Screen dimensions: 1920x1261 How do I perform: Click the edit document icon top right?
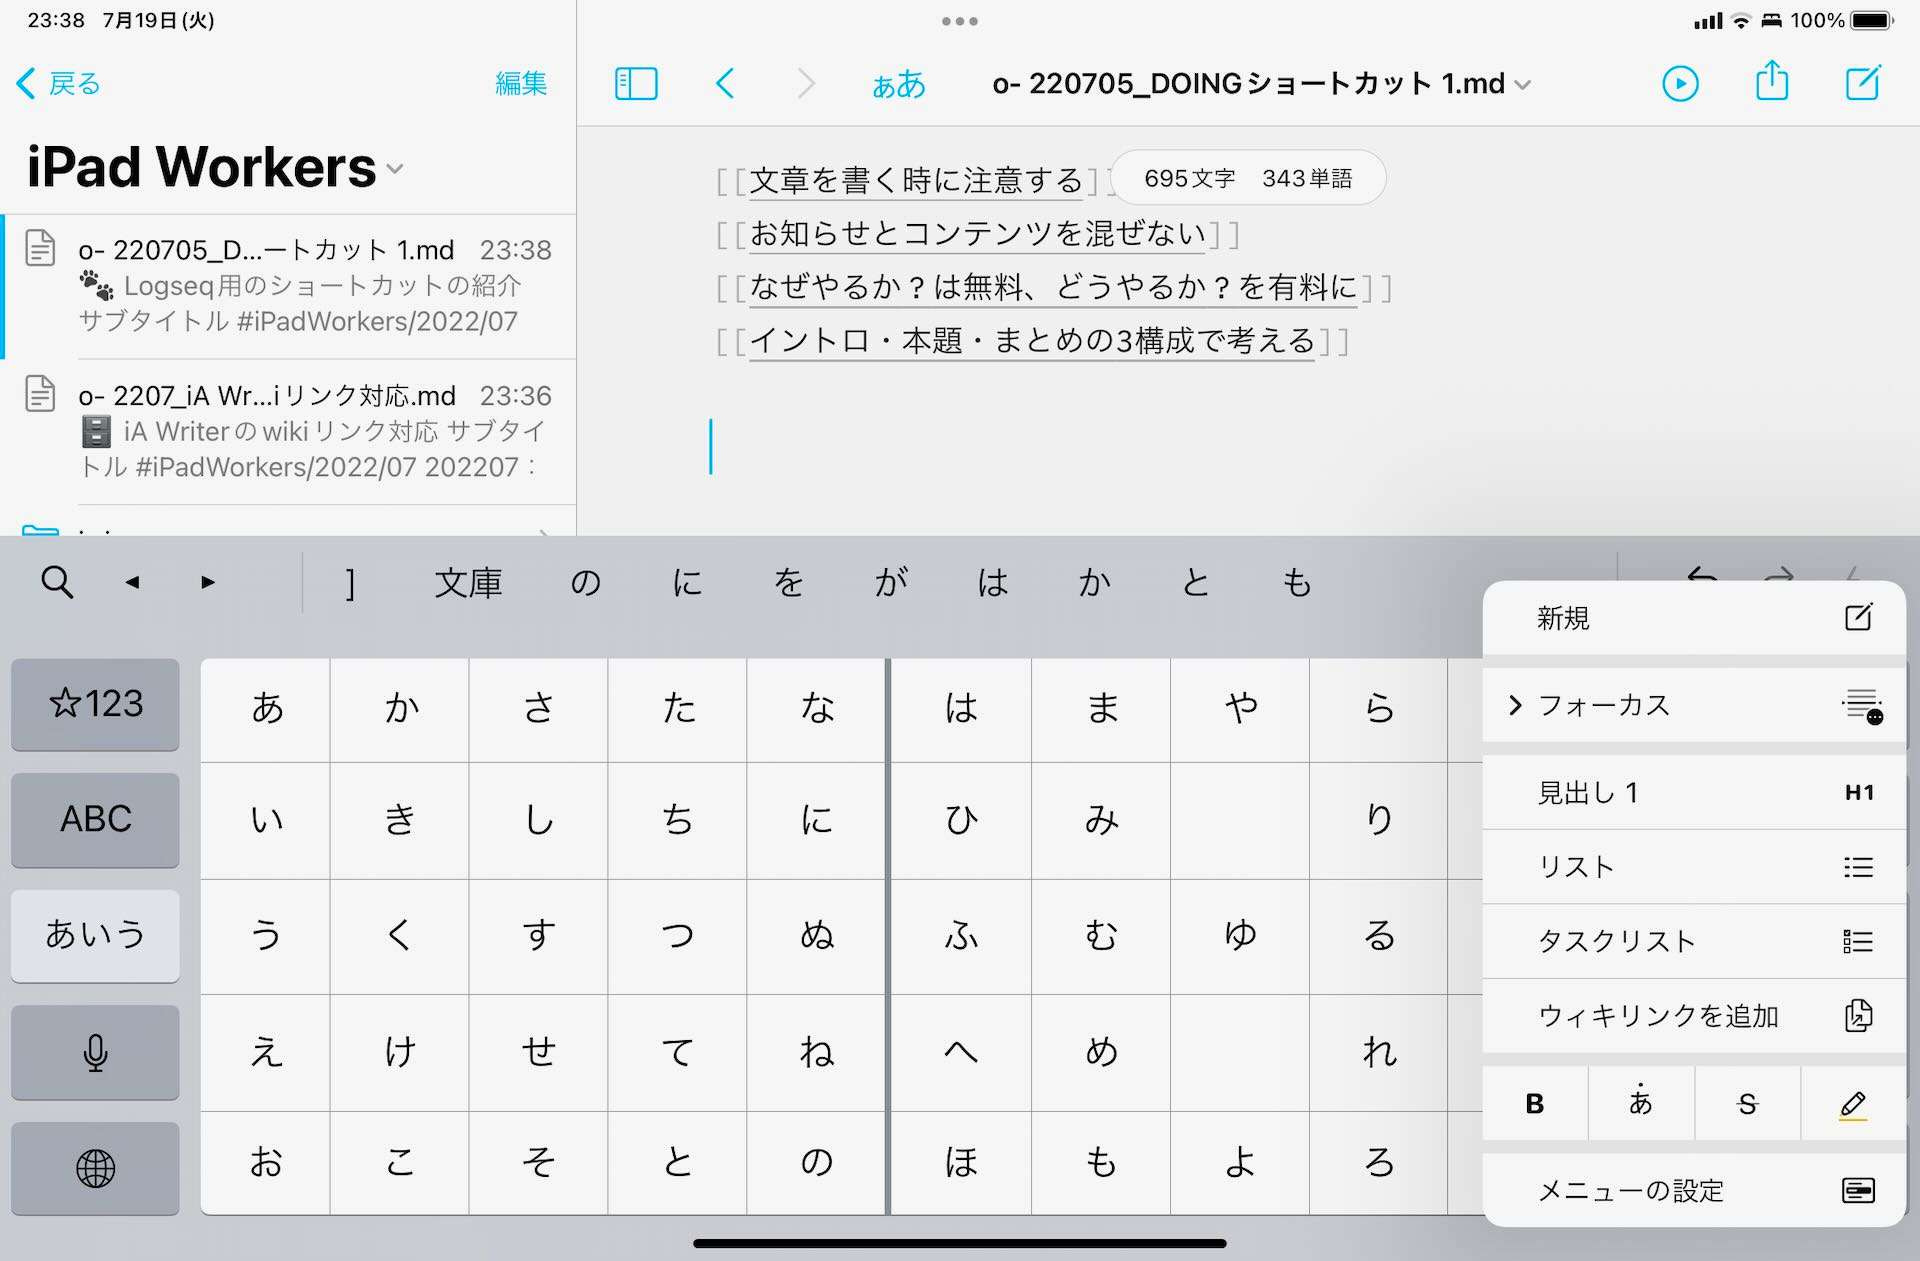[1865, 82]
